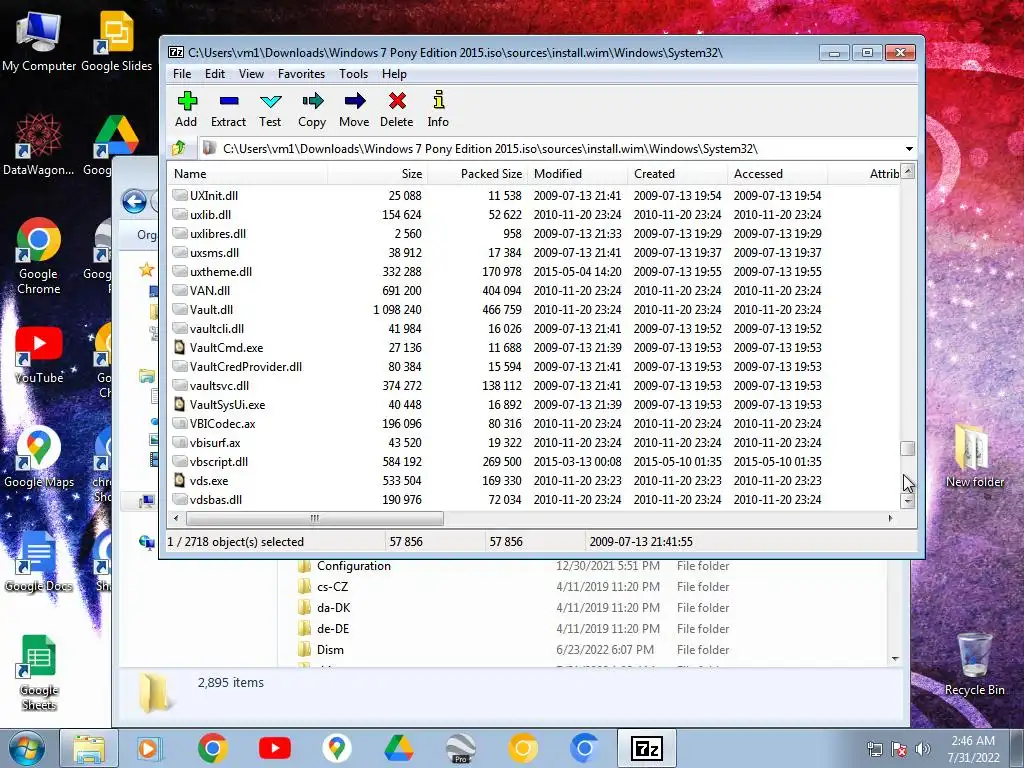Select the Configuration folder in Explorer window
The image size is (1024, 768).
(x=353, y=566)
